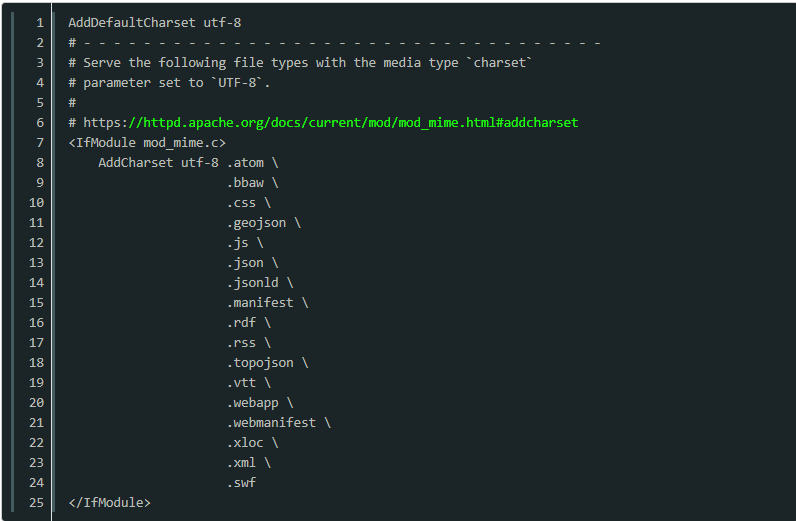Click the .geojson extension entry
The height and width of the screenshot is (521, 796).
click(256, 222)
